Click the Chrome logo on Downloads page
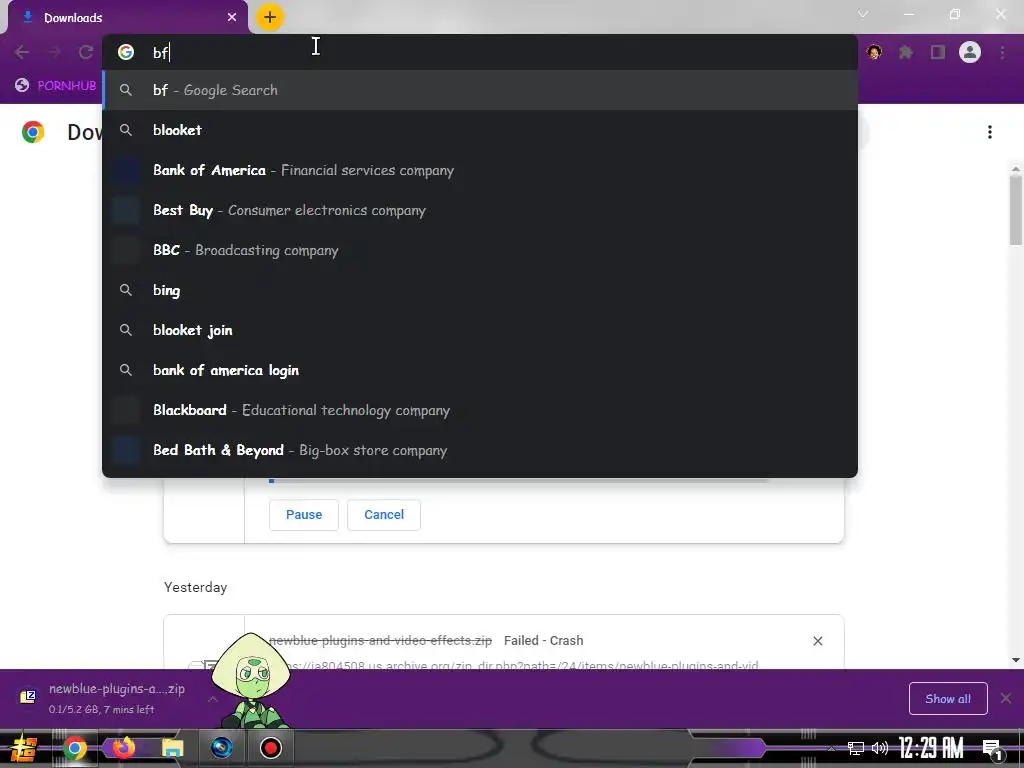The image size is (1024, 768). tap(33, 132)
